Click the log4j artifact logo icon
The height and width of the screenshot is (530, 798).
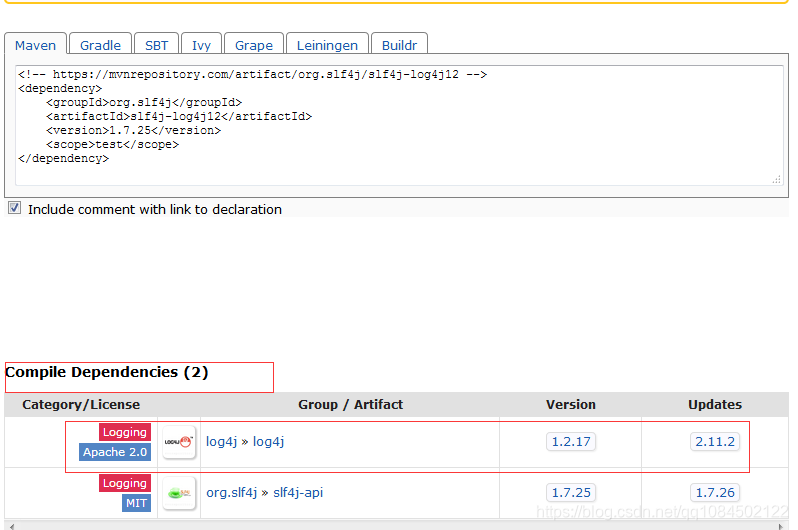pyautogui.click(x=179, y=442)
